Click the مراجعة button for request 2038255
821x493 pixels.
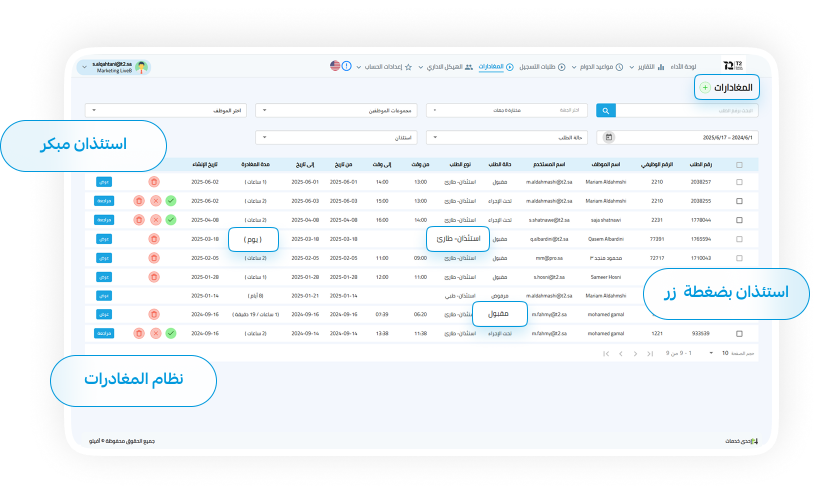(105, 201)
